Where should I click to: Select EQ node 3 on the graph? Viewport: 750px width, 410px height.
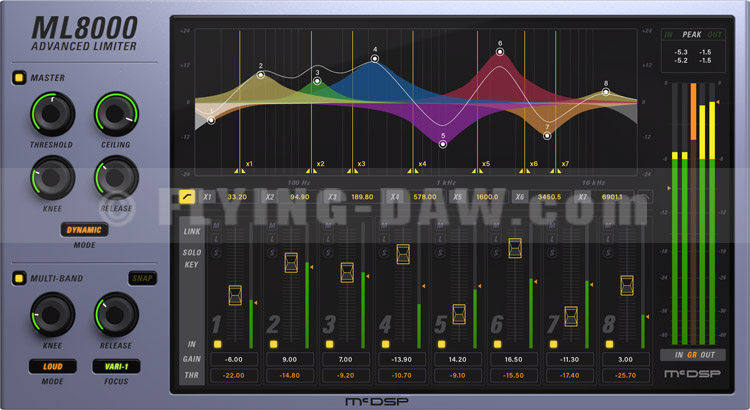coord(317,81)
